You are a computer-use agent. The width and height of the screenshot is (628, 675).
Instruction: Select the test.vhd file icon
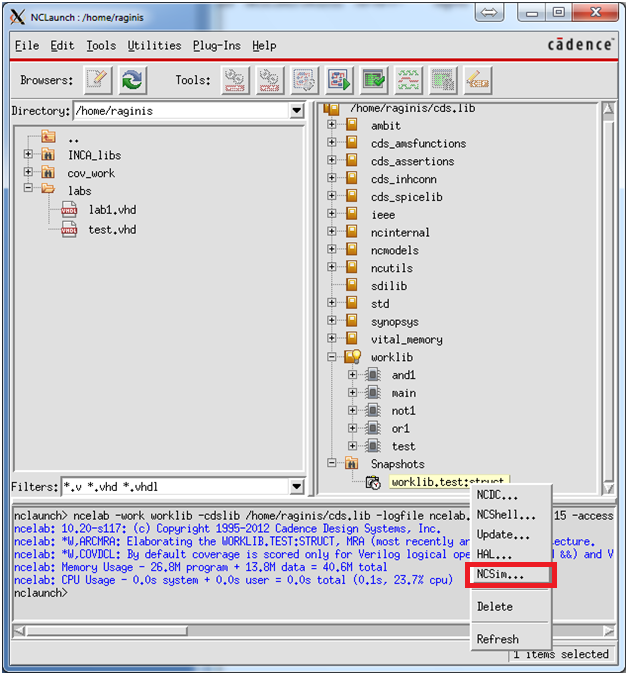coord(69,229)
